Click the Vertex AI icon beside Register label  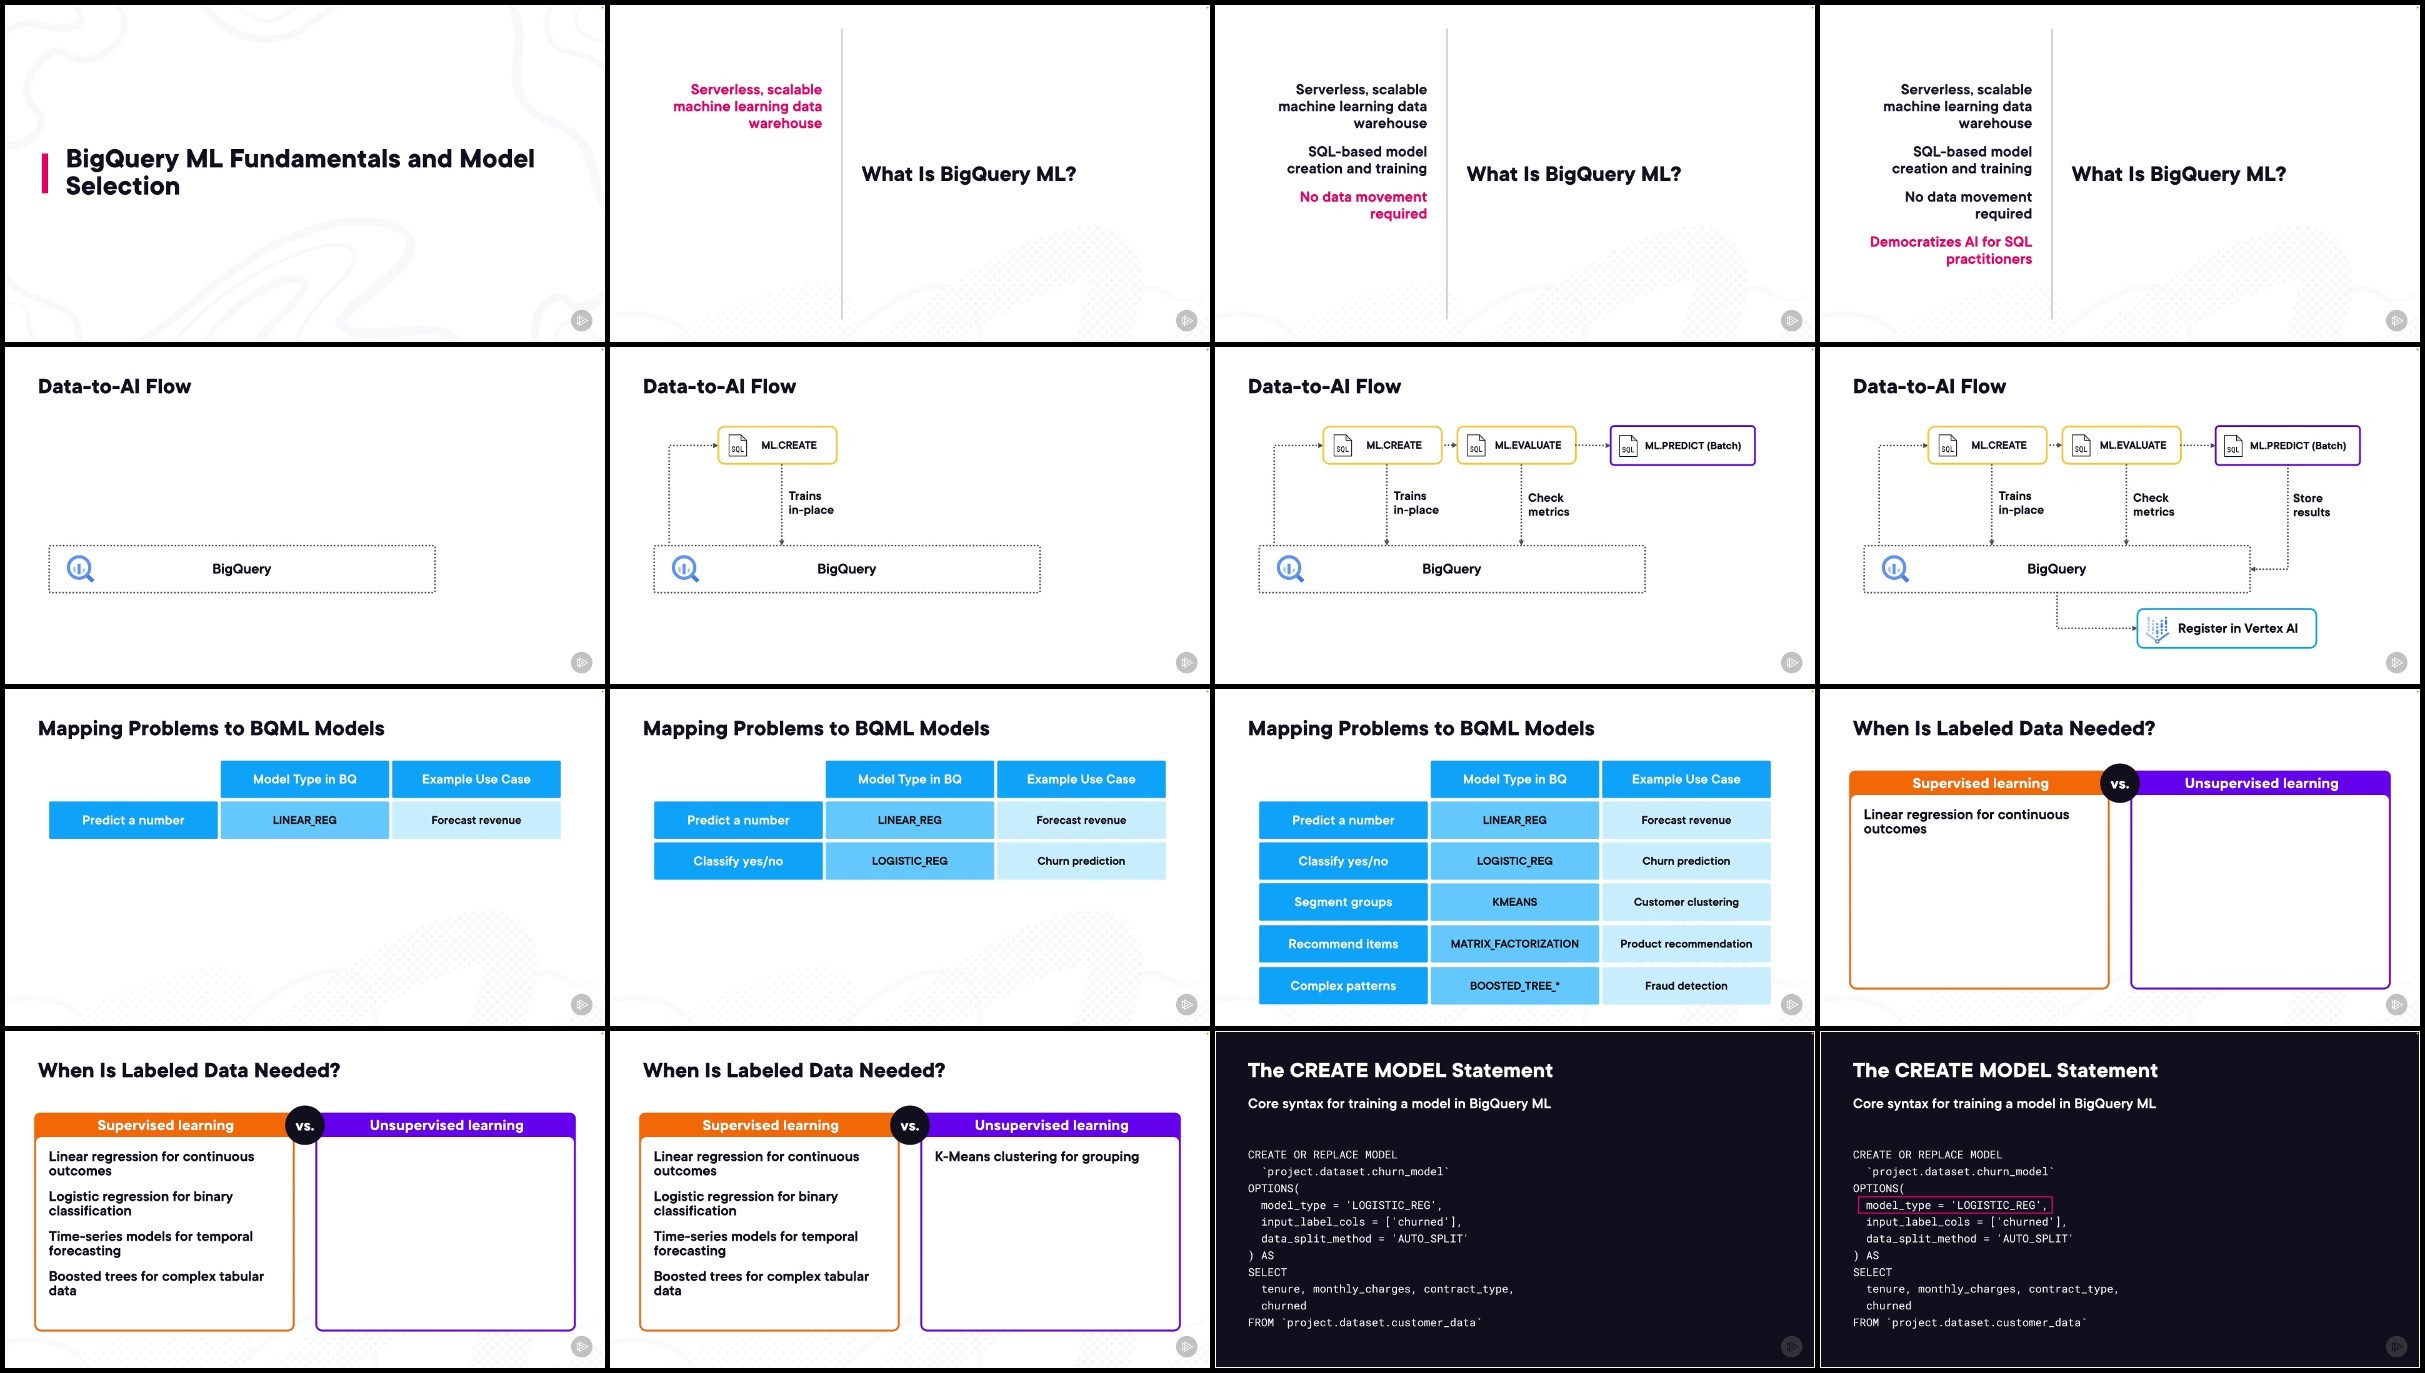point(2157,629)
